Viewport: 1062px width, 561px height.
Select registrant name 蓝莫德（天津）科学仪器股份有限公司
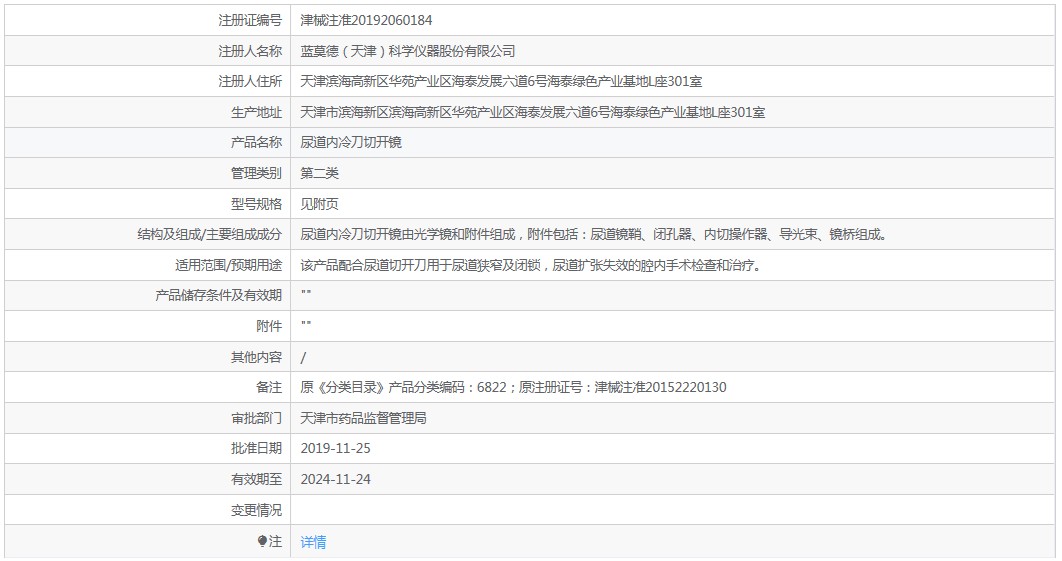pyautogui.click(x=408, y=51)
